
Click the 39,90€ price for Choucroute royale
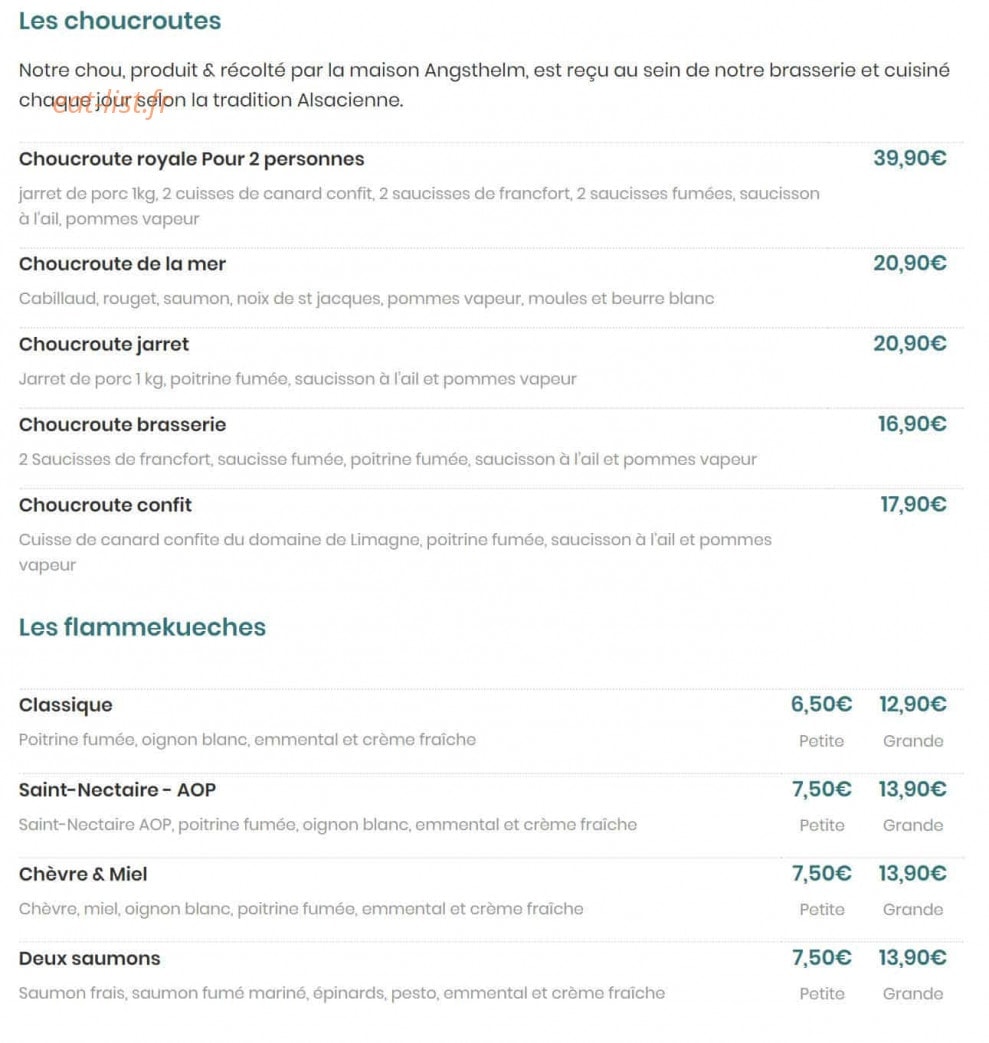pos(909,158)
